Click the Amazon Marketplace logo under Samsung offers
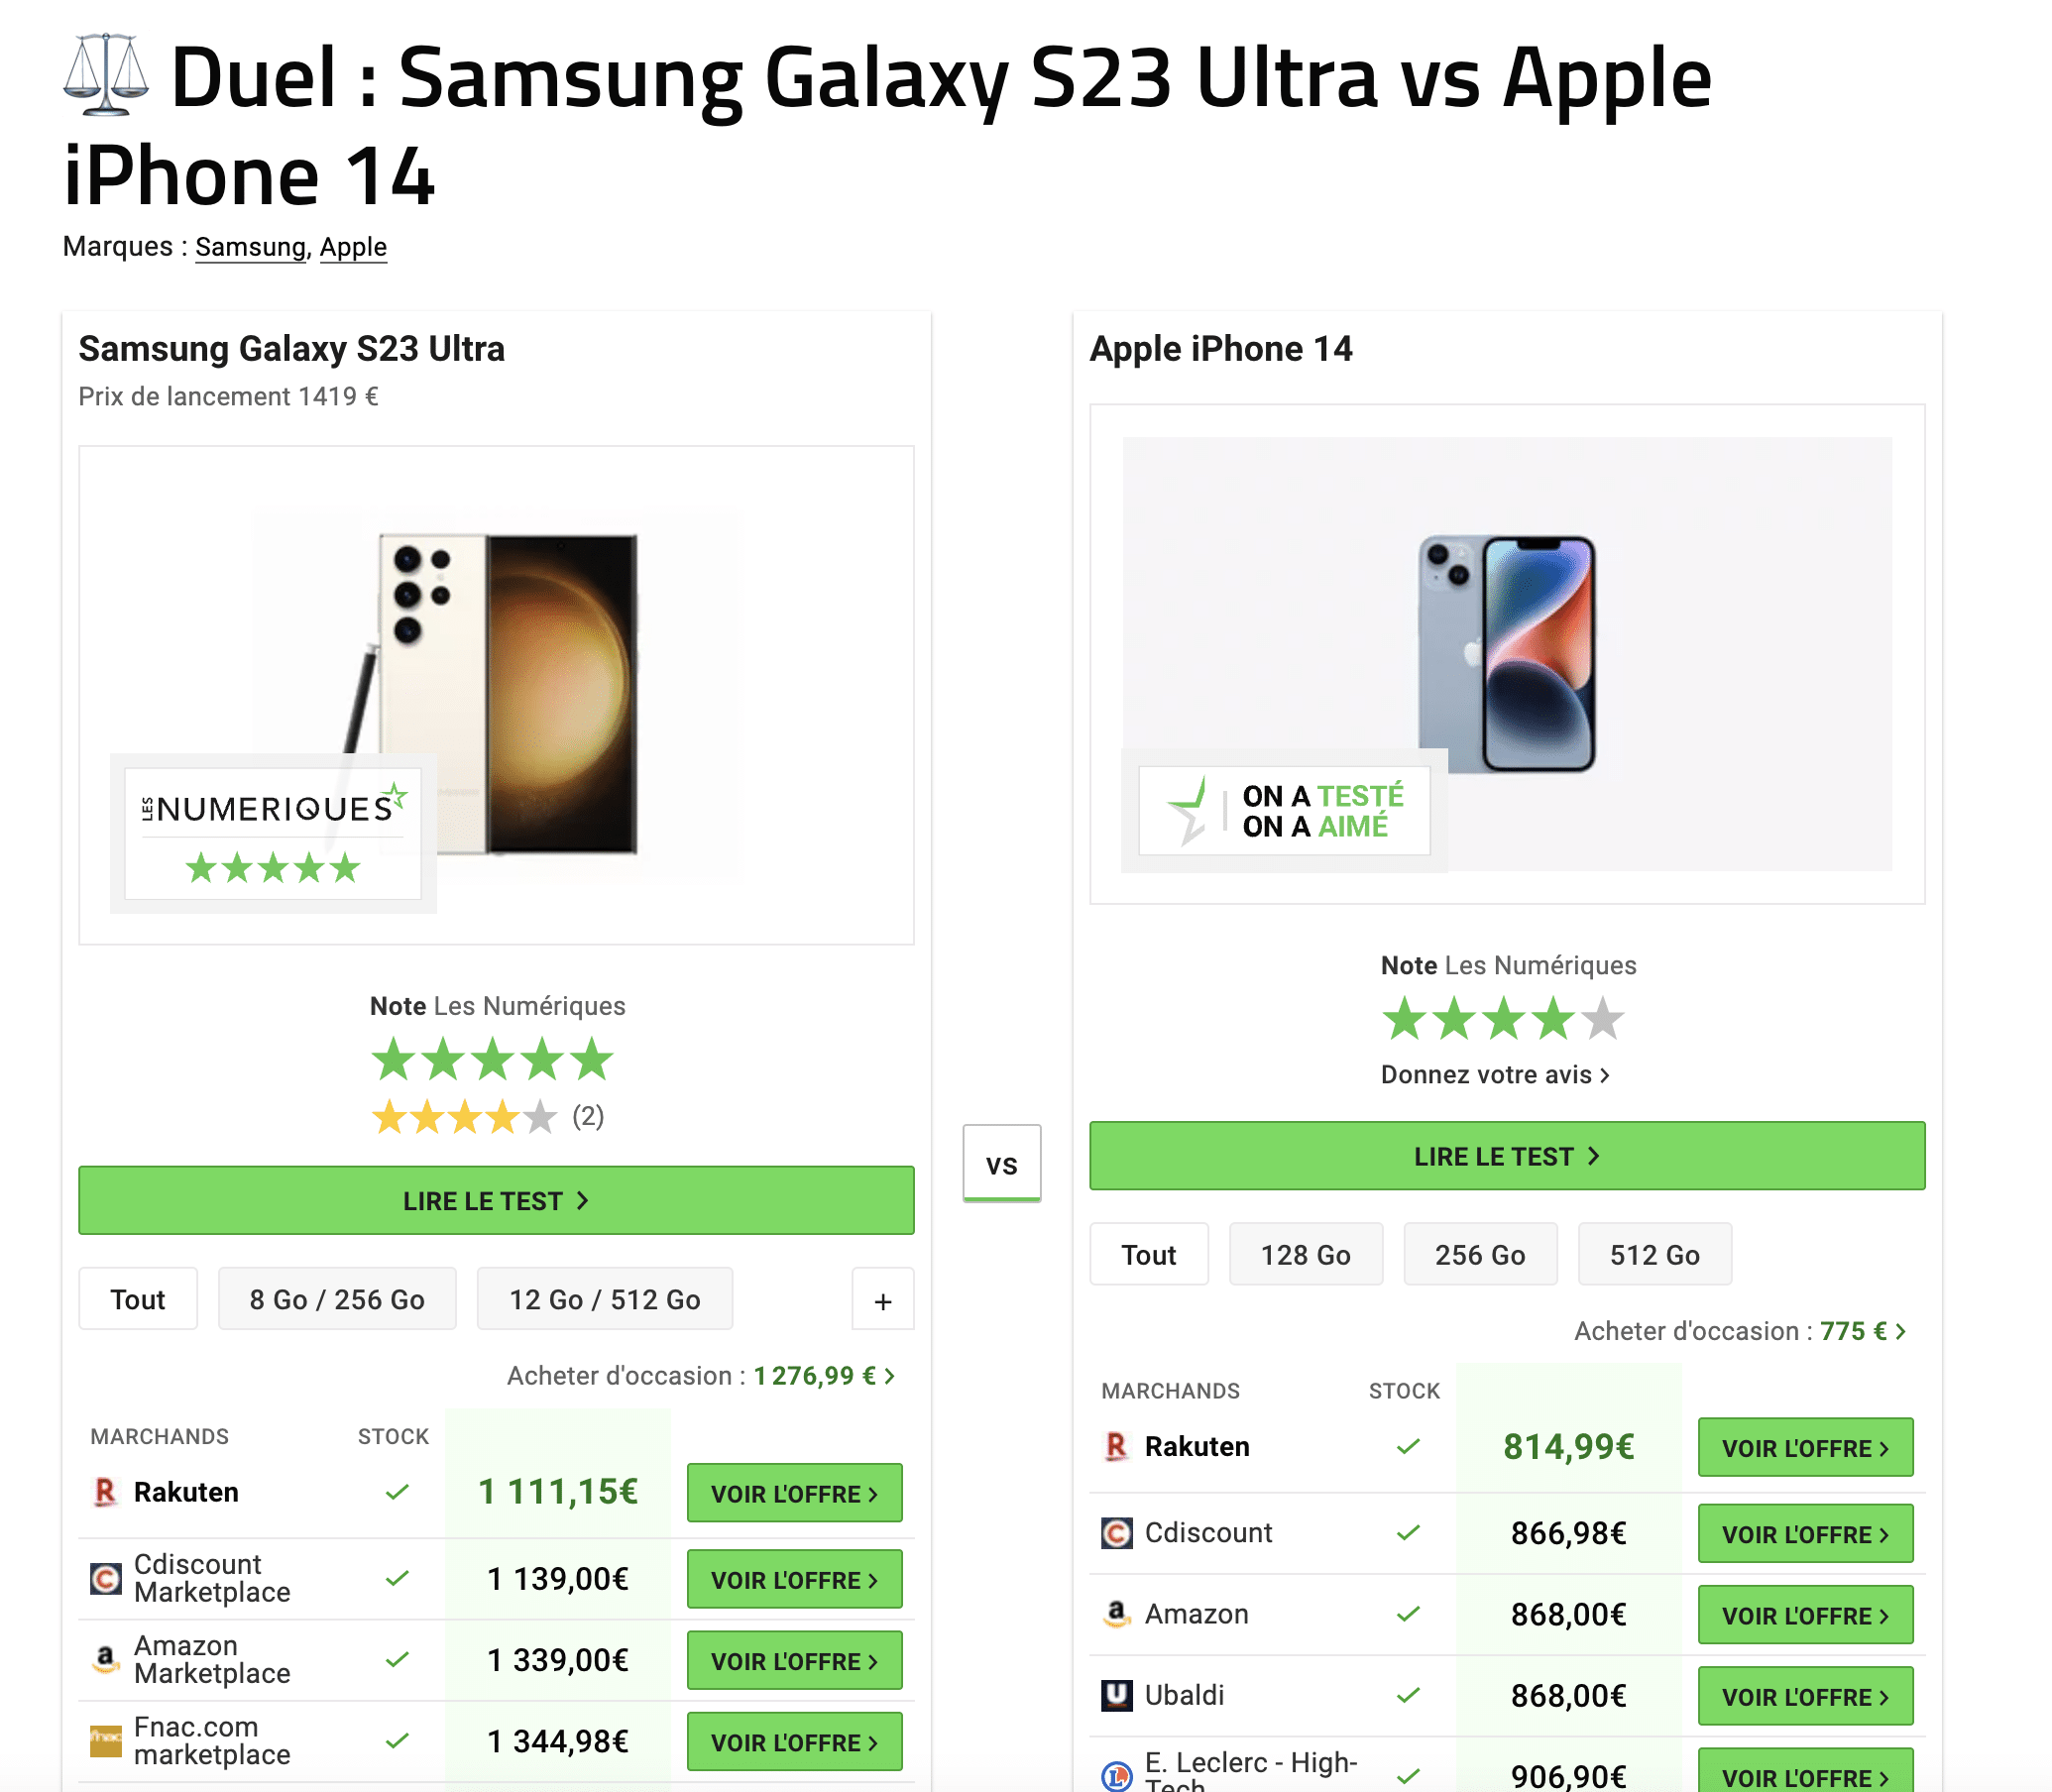The image size is (2052, 1792). click(x=105, y=1660)
